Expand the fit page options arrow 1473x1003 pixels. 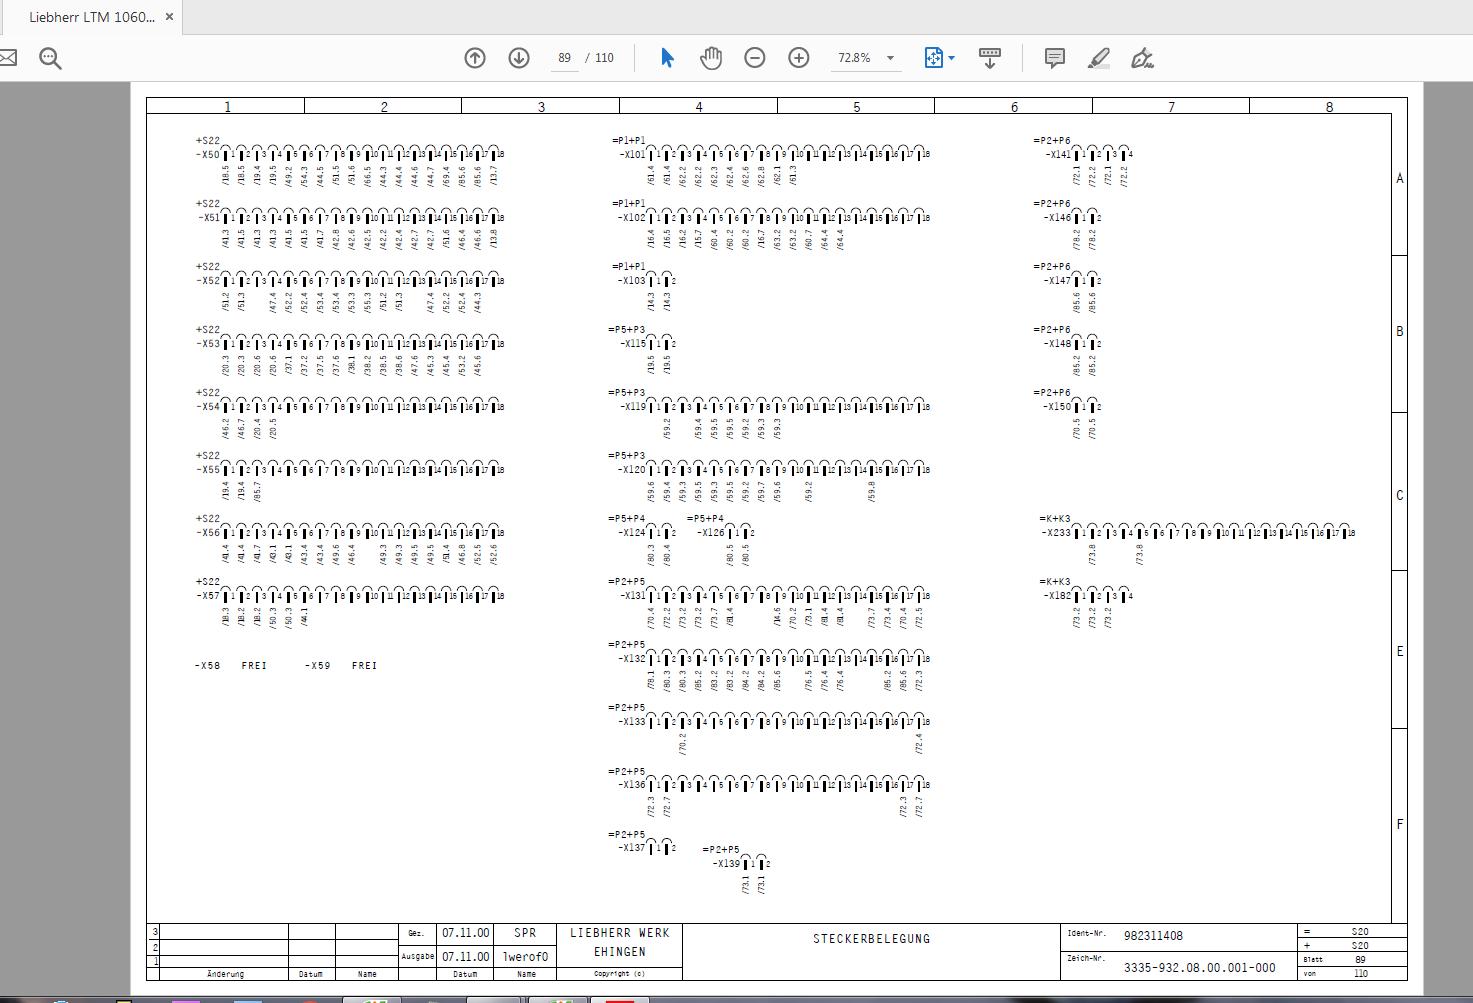[x=951, y=58]
